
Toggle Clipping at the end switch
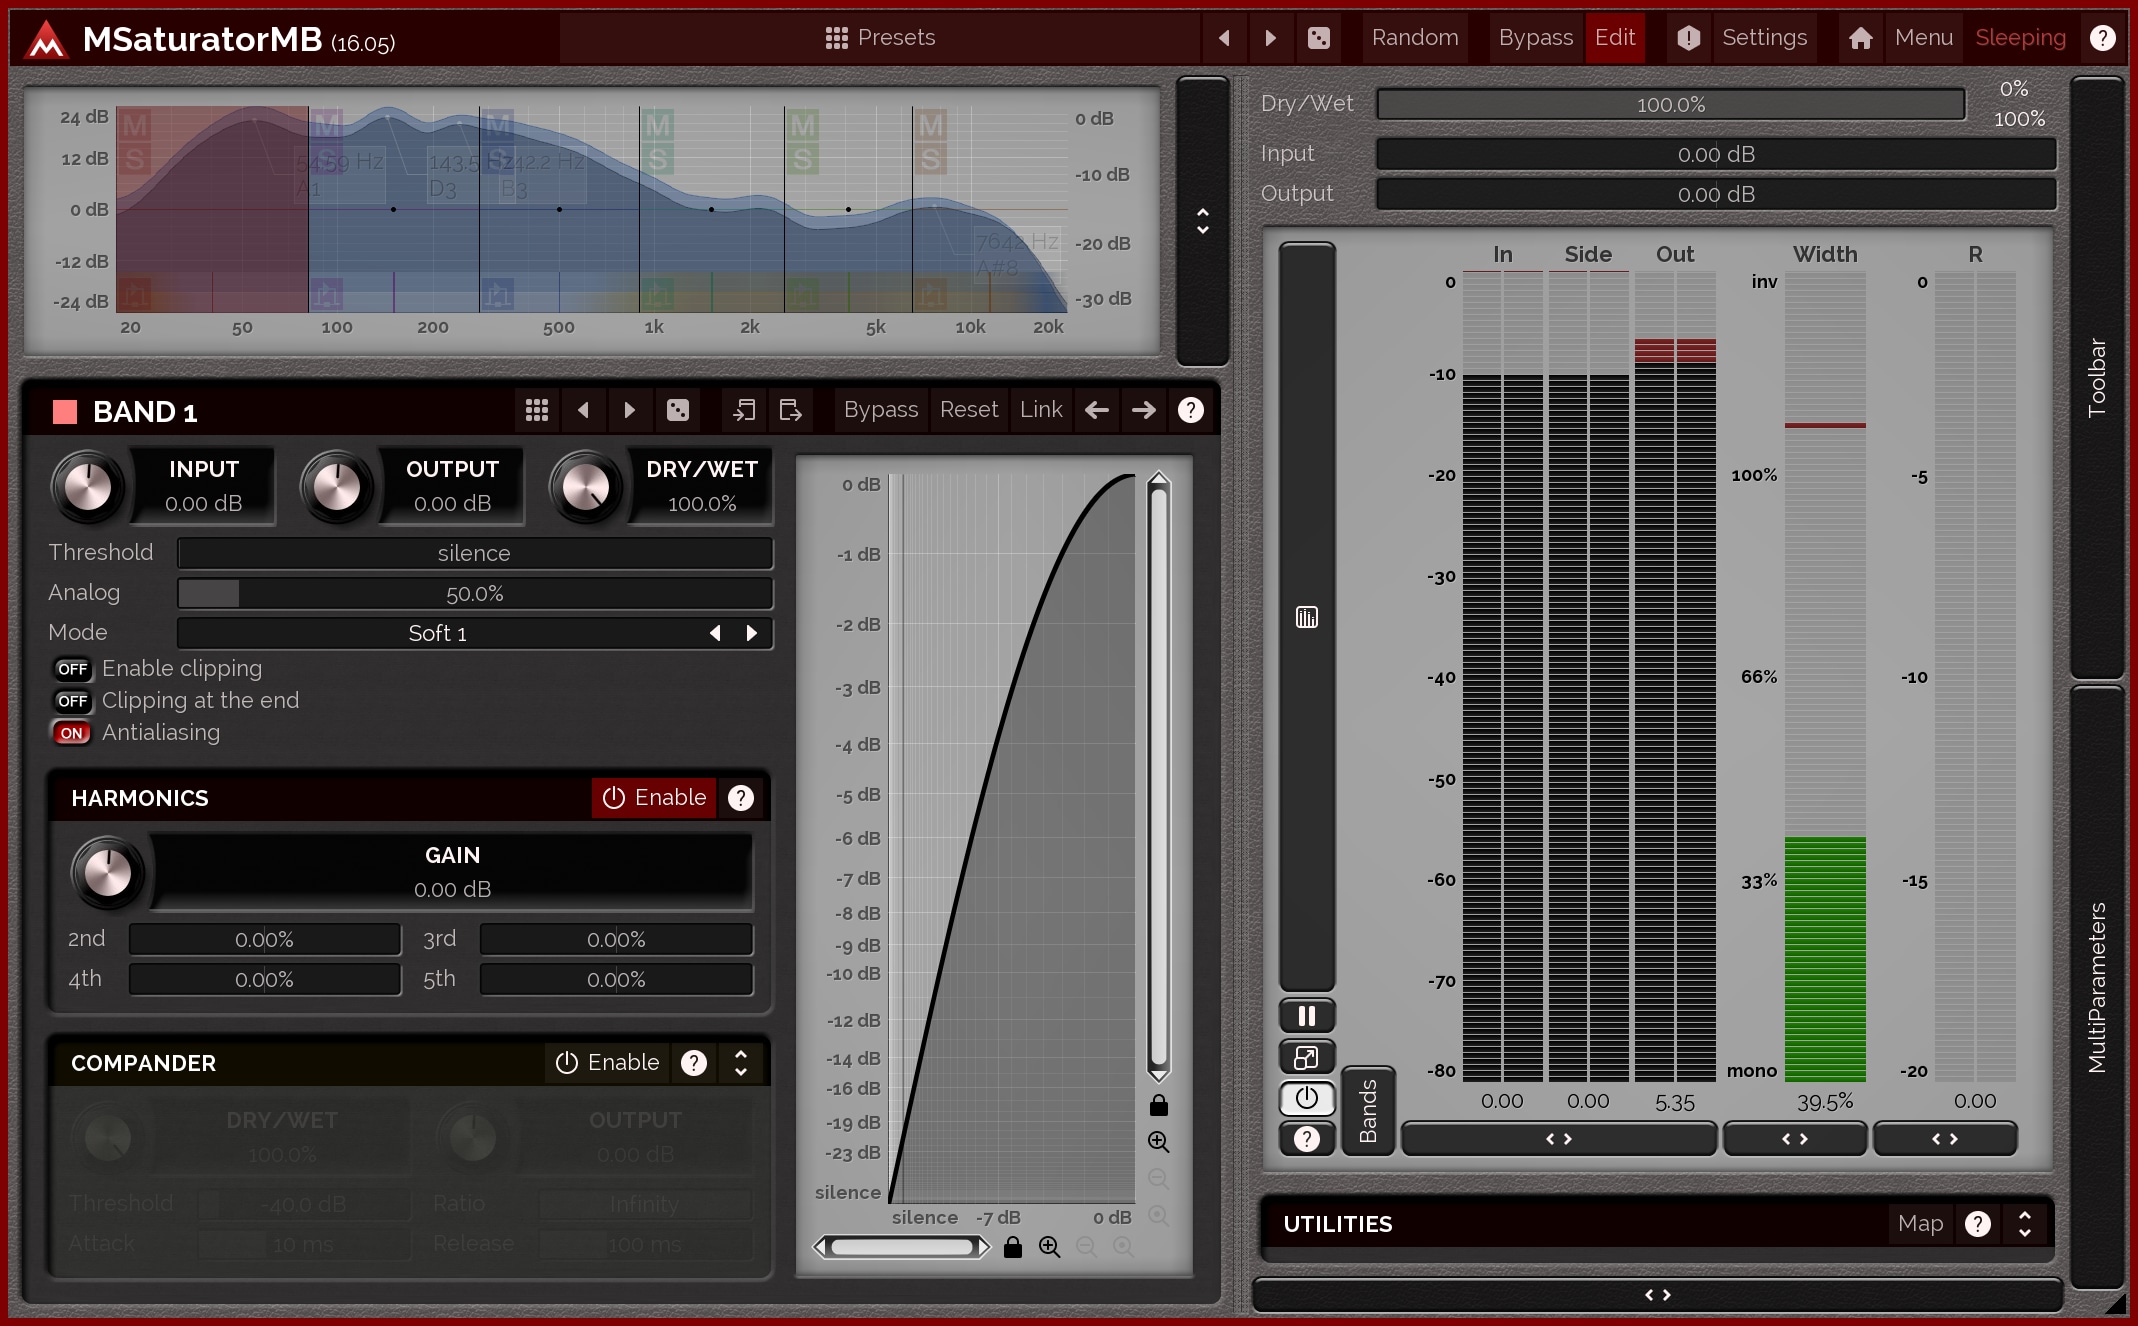72,701
